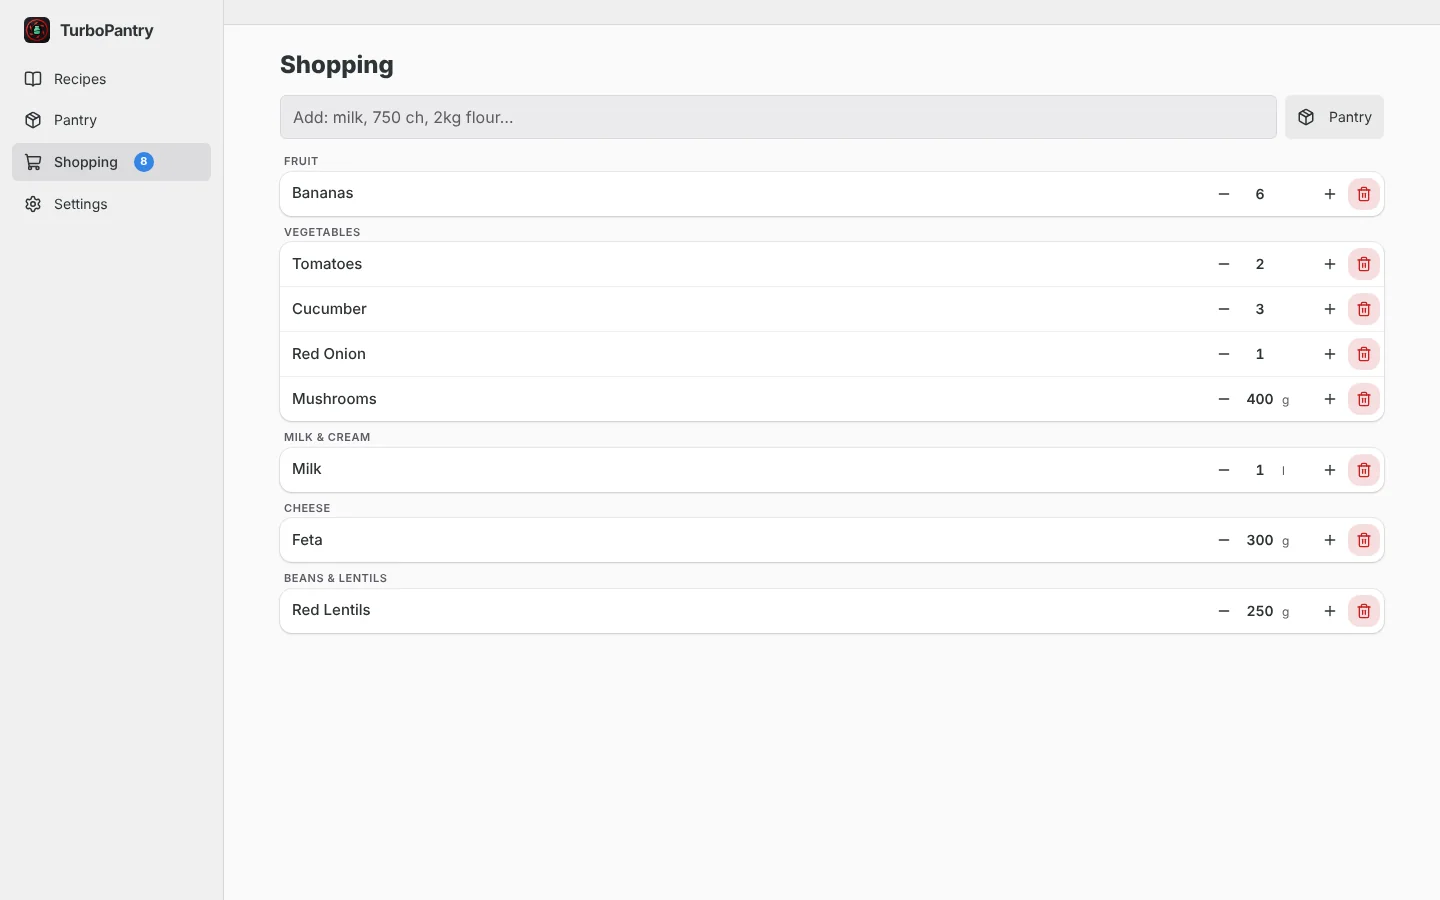Focus the add item input field
Image resolution: width=1440 pixels, height=900 pixels.
(x=778, y=117)
